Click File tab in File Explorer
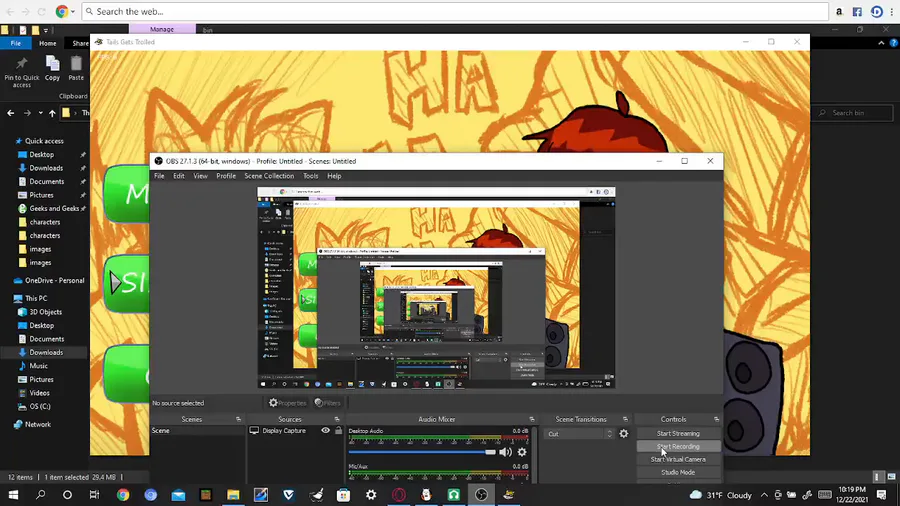 (15, 43)
